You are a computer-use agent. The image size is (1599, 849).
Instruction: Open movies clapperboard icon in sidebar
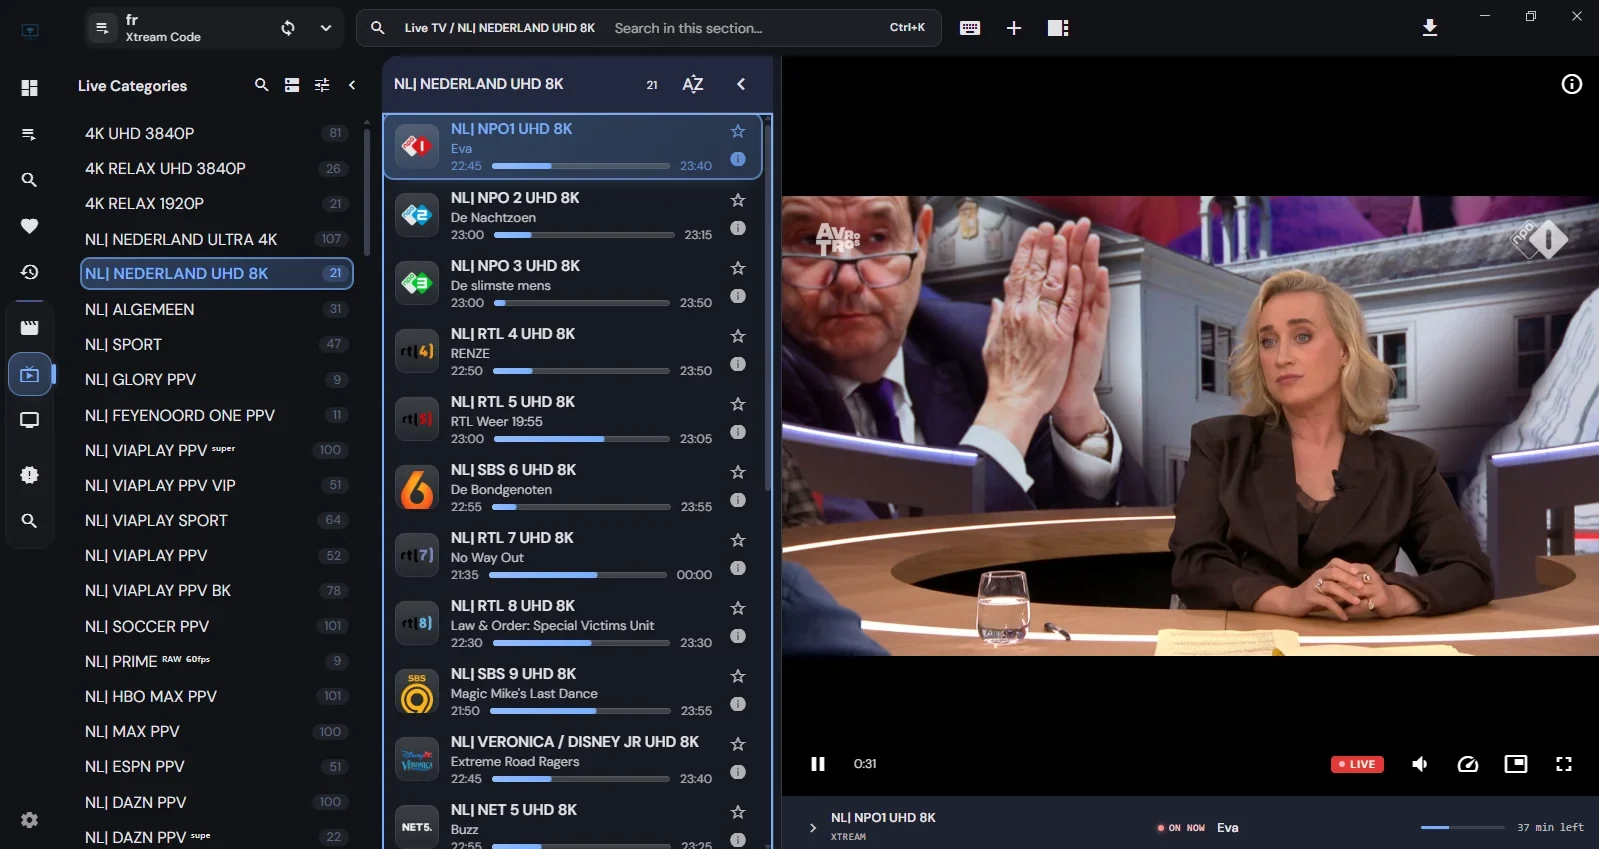(29, 328)
